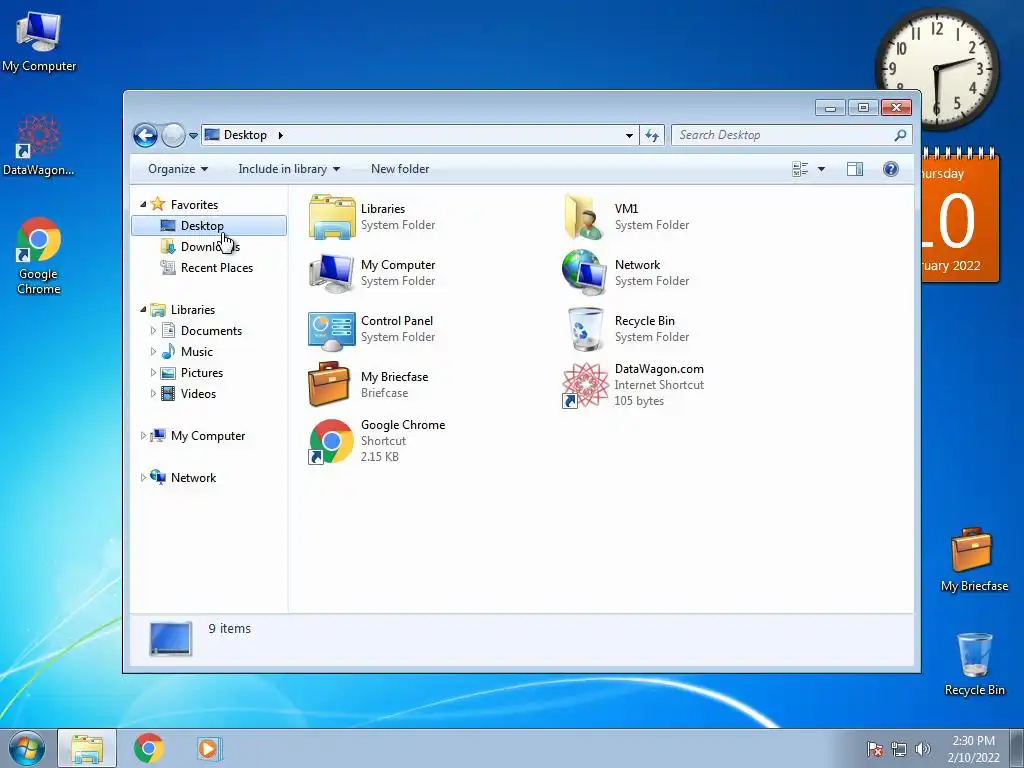
Task: Open the recent pages dropdown arrow
Action: click(193, 136)
